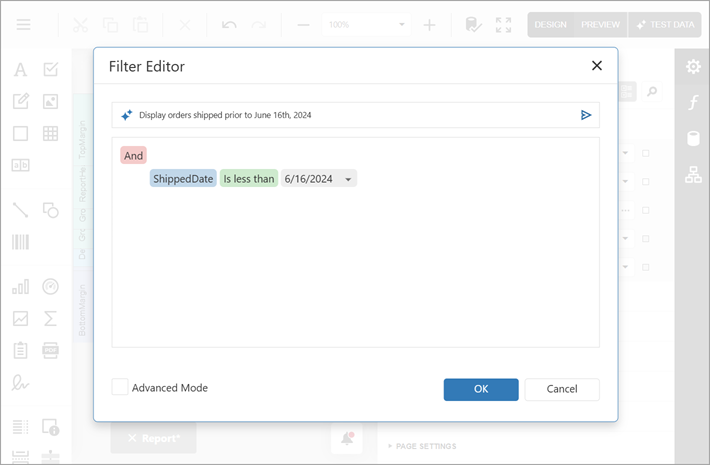Screen dimensions: 710x465
Task: Click the And group operator
Action: click(133, 155)
